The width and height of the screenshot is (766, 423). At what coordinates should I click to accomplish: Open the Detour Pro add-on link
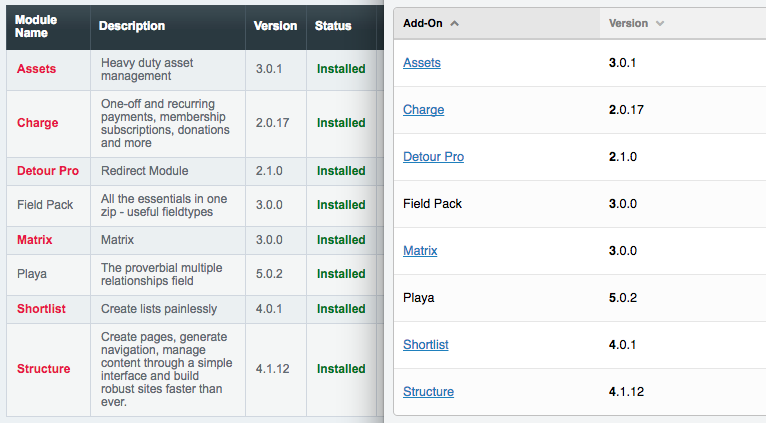(x=433, y=157)
